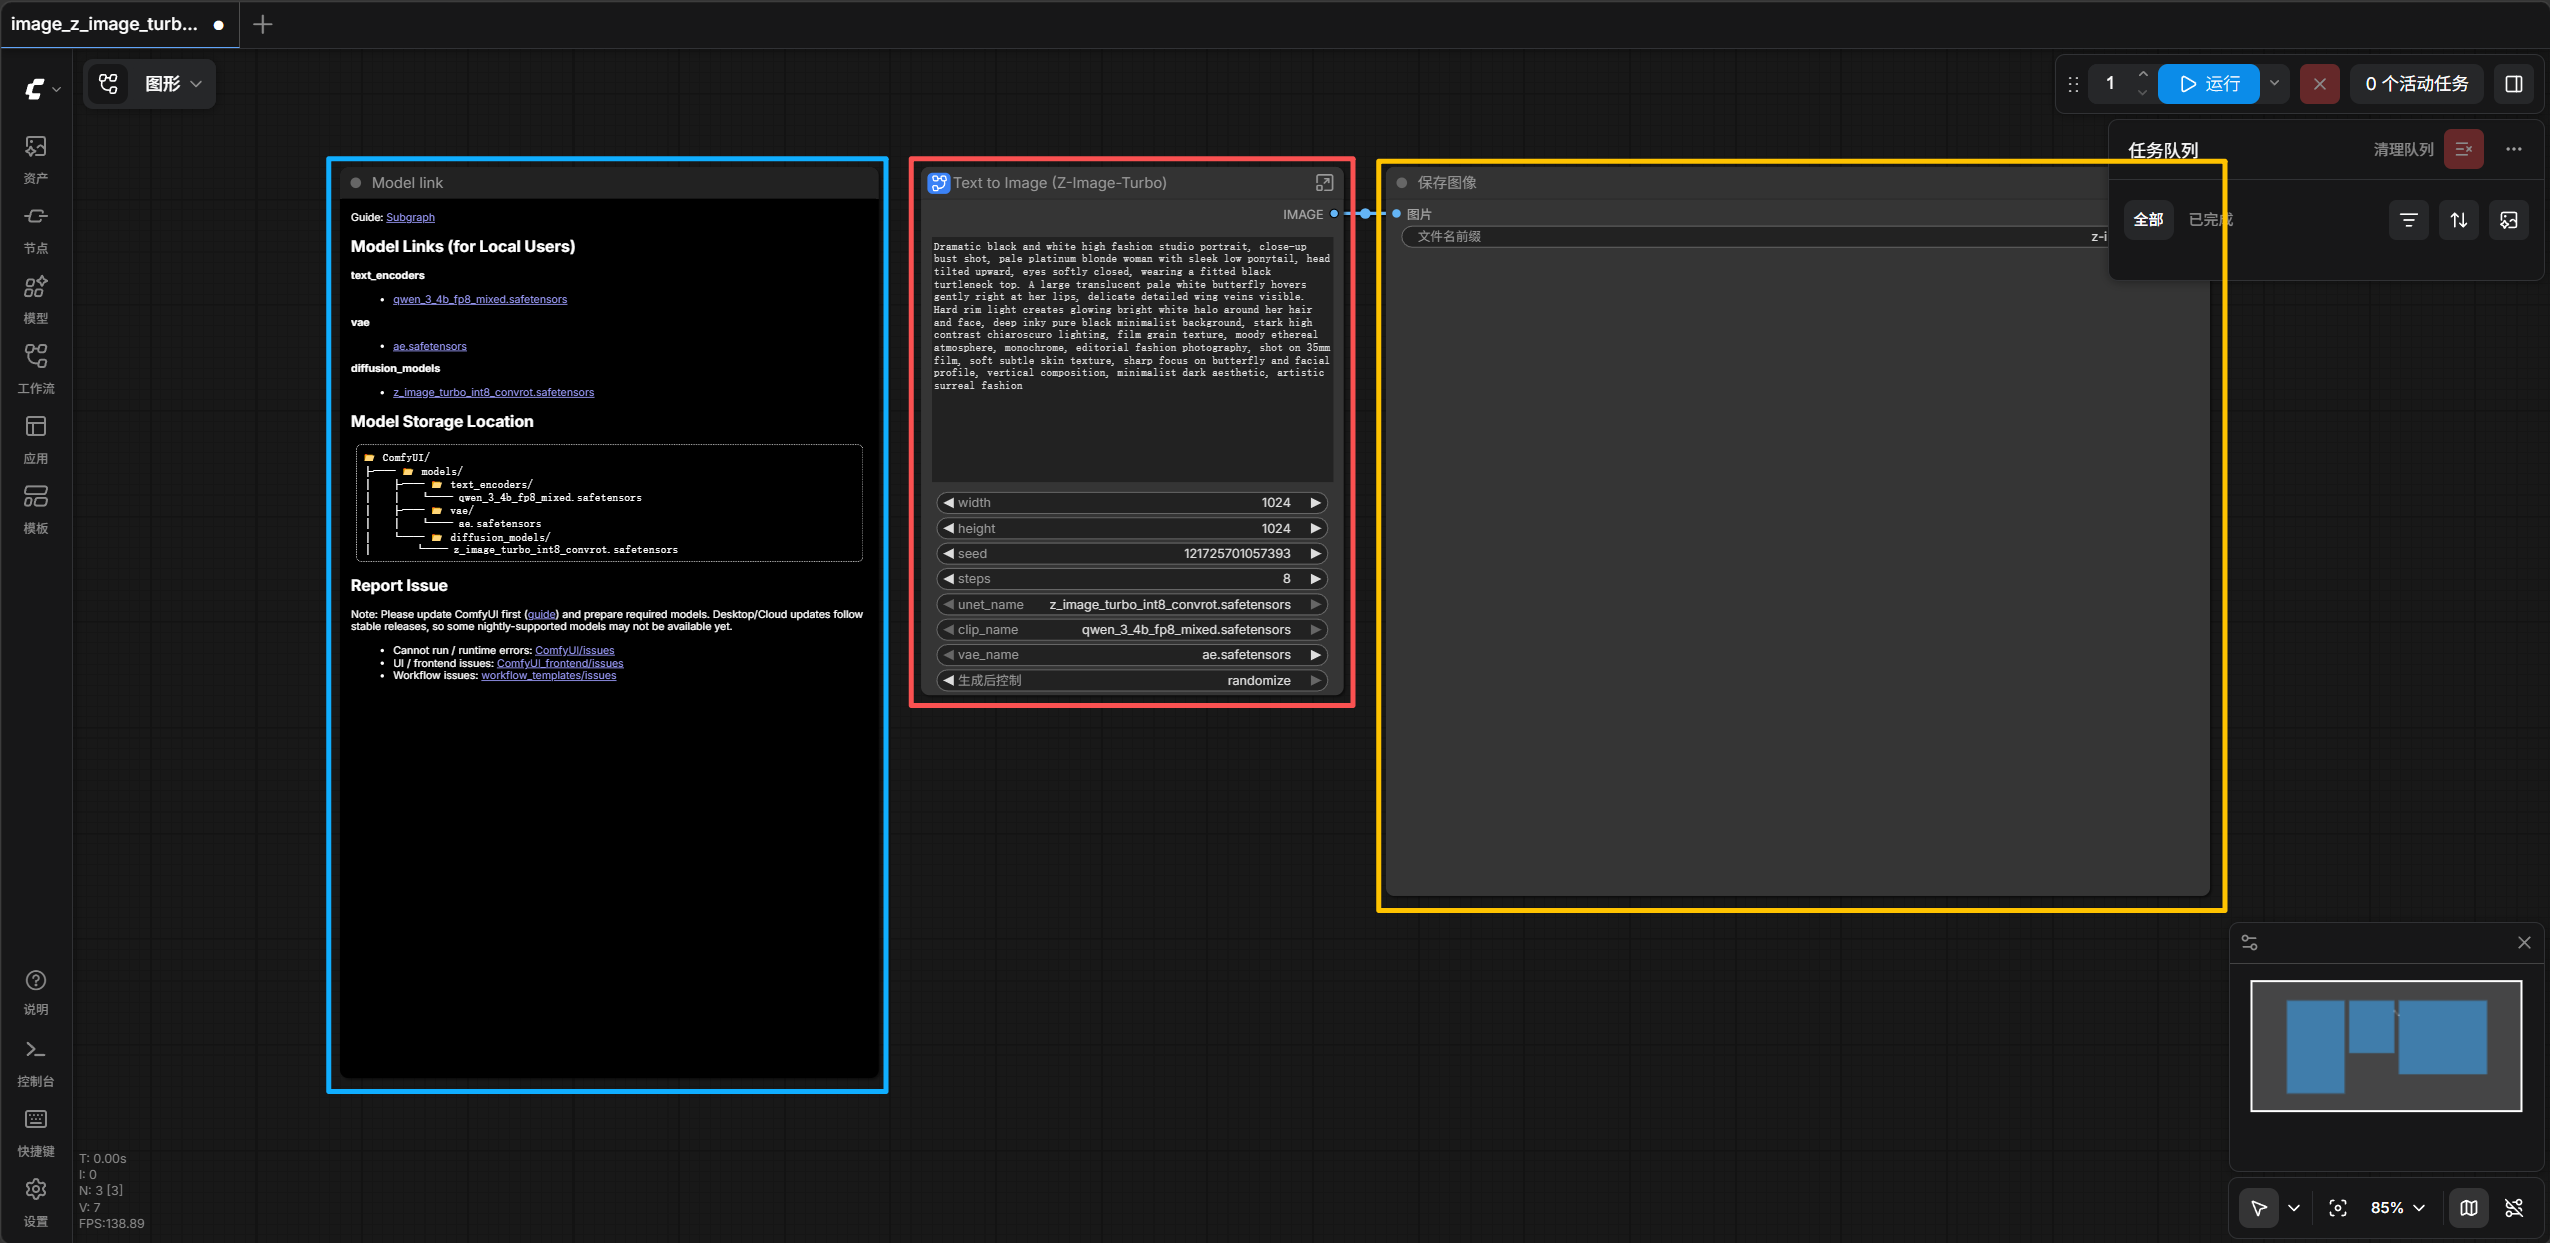Open the z_image_turbo_int8_convrot.safetensors link
The image size is (2550, 1243).
pyautogui.click(x=494, y=393)
